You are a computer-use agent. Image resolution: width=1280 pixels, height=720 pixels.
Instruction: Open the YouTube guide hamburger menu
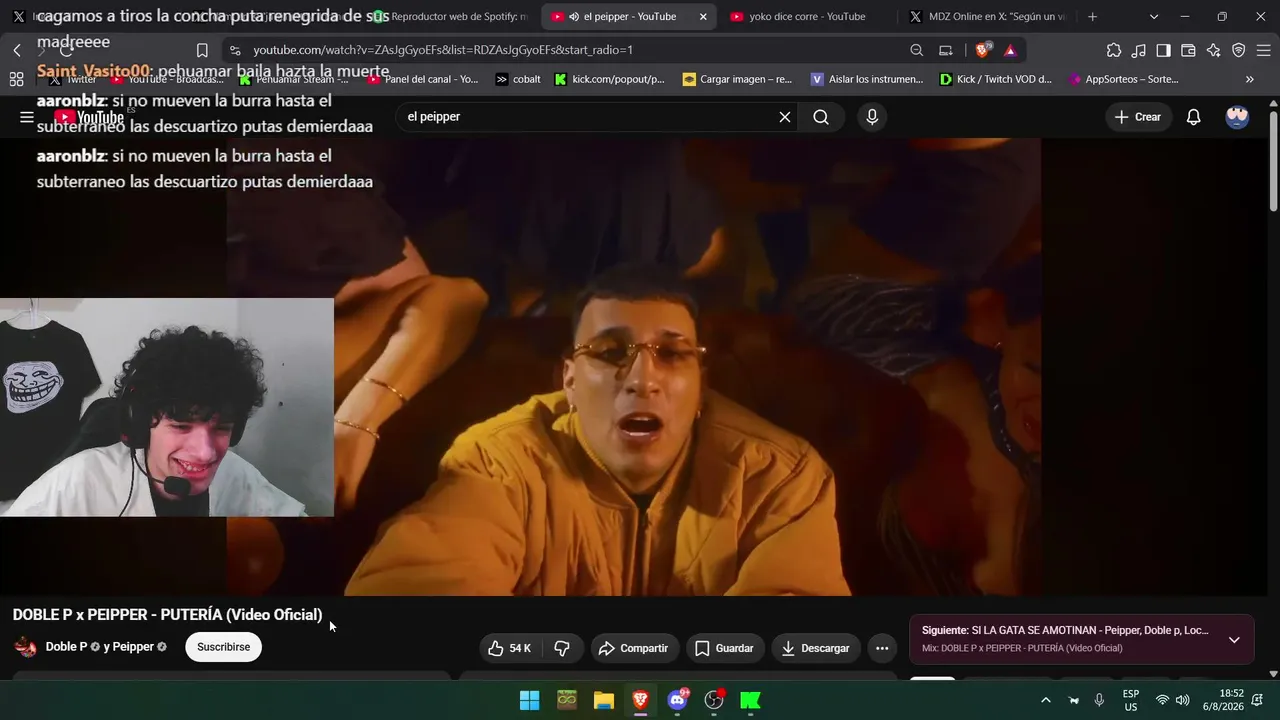(27, 117)
